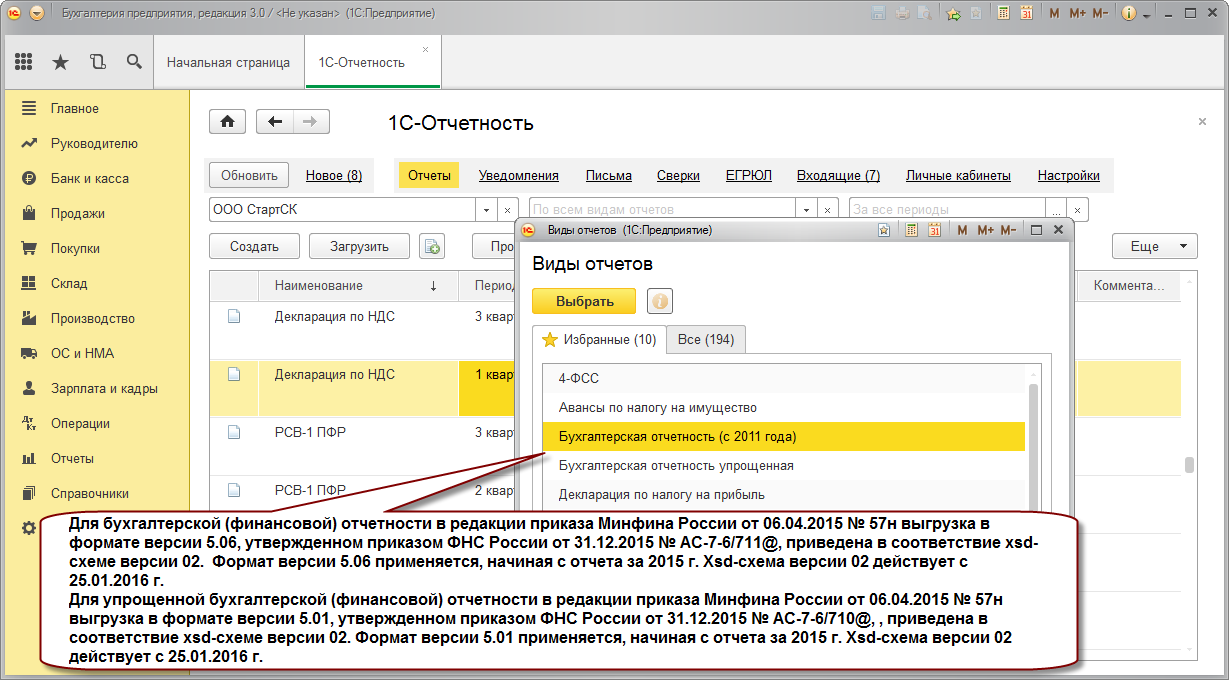The width and height of the screenshot is (1229, 680).
Task: Click the Обновить button
Action: point(249,175)
